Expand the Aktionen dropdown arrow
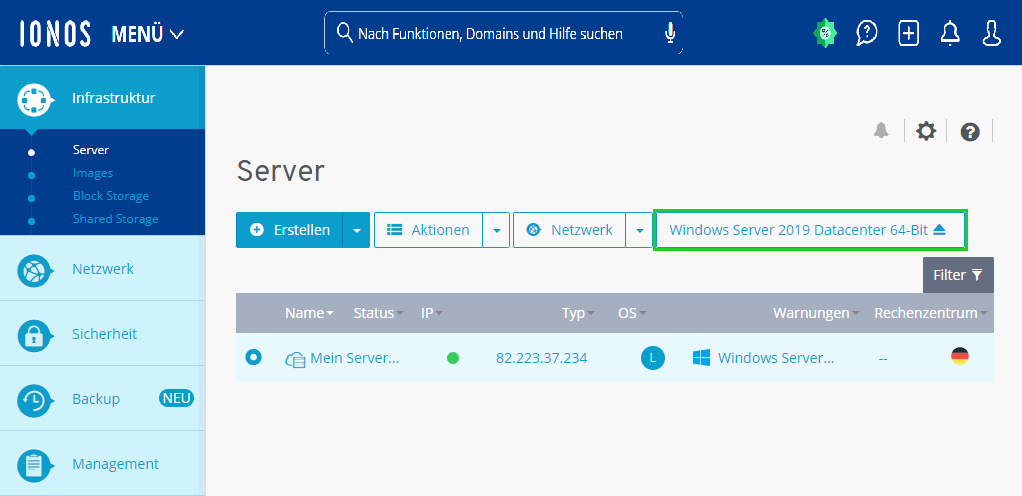Viewport: 1022px width, 496px height. point(497,230)
